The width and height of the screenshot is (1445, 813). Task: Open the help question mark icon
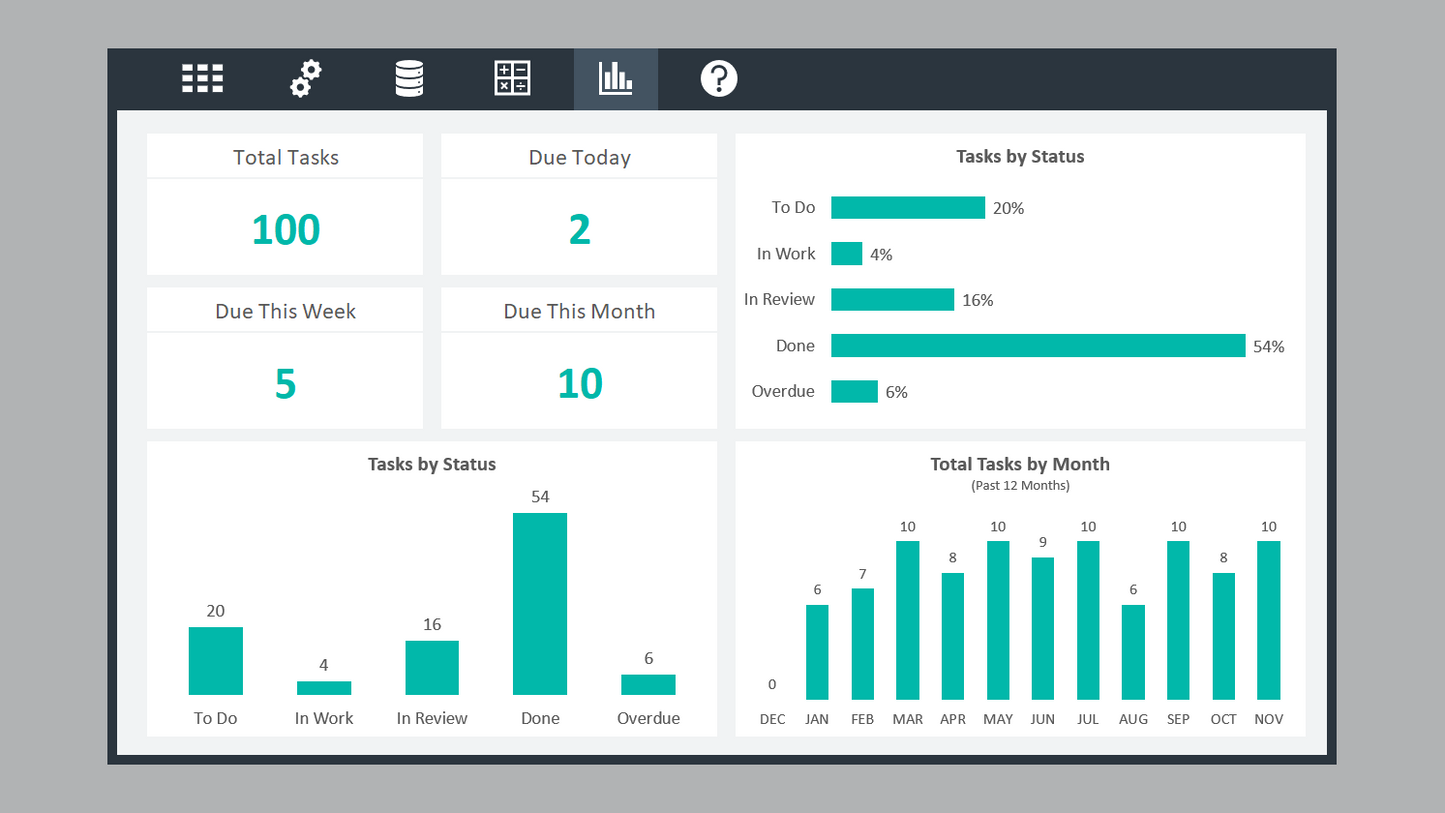(x=718, y=79)
